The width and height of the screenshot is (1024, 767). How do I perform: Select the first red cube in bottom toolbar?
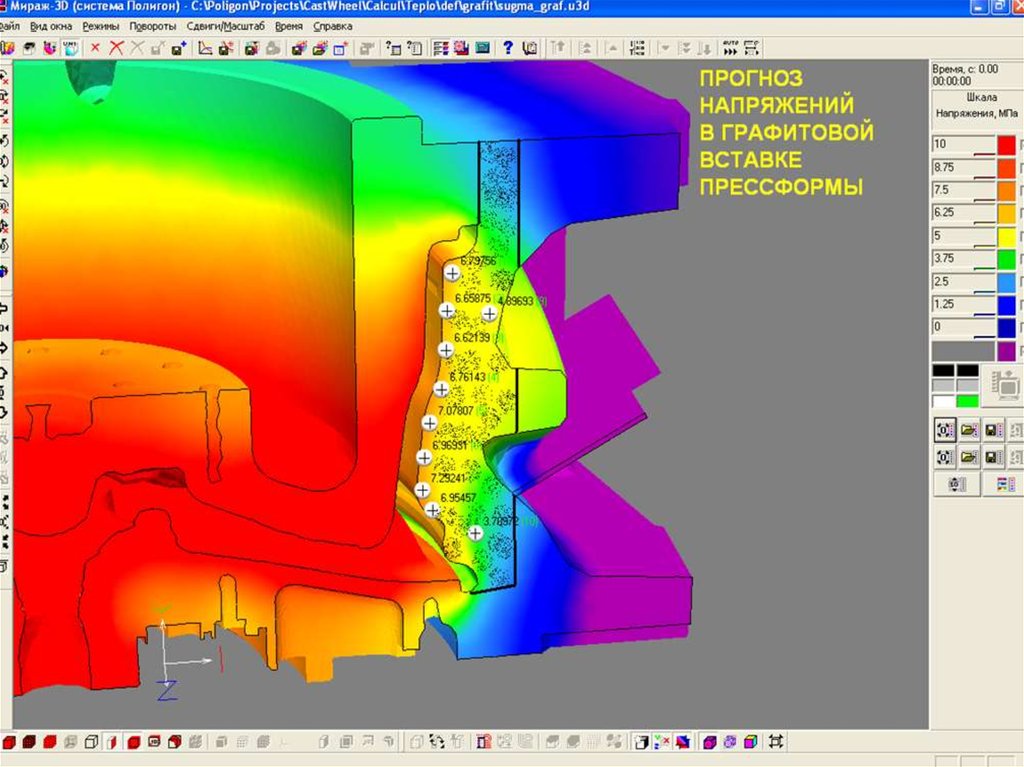coord(10,742)
